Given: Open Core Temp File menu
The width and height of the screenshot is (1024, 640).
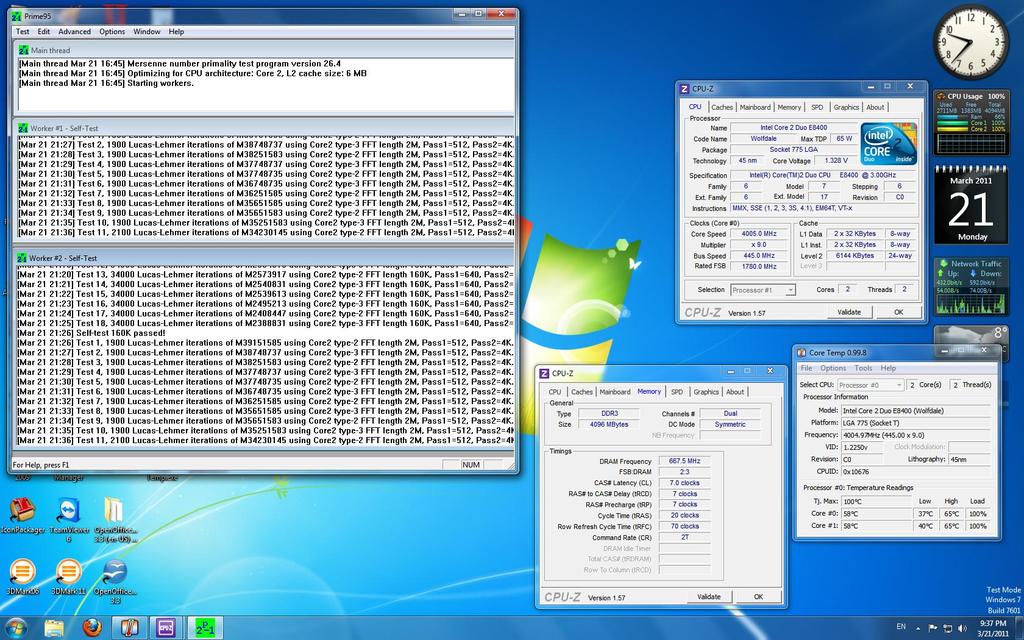Looking at the screenshot, I should 807,368.
